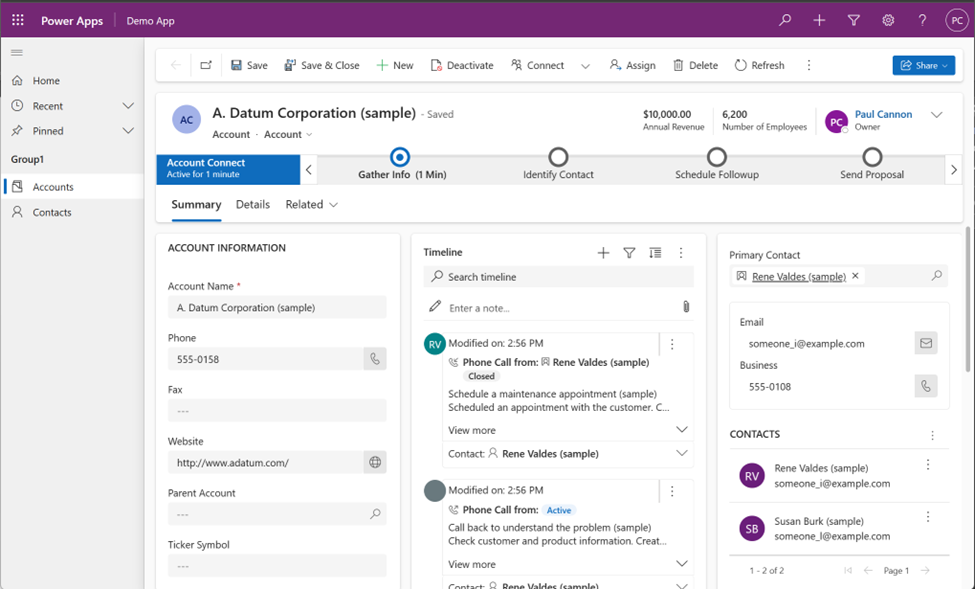Click the attachment paperclip in note box
975x589 pixels.
(x=685, y=307)
